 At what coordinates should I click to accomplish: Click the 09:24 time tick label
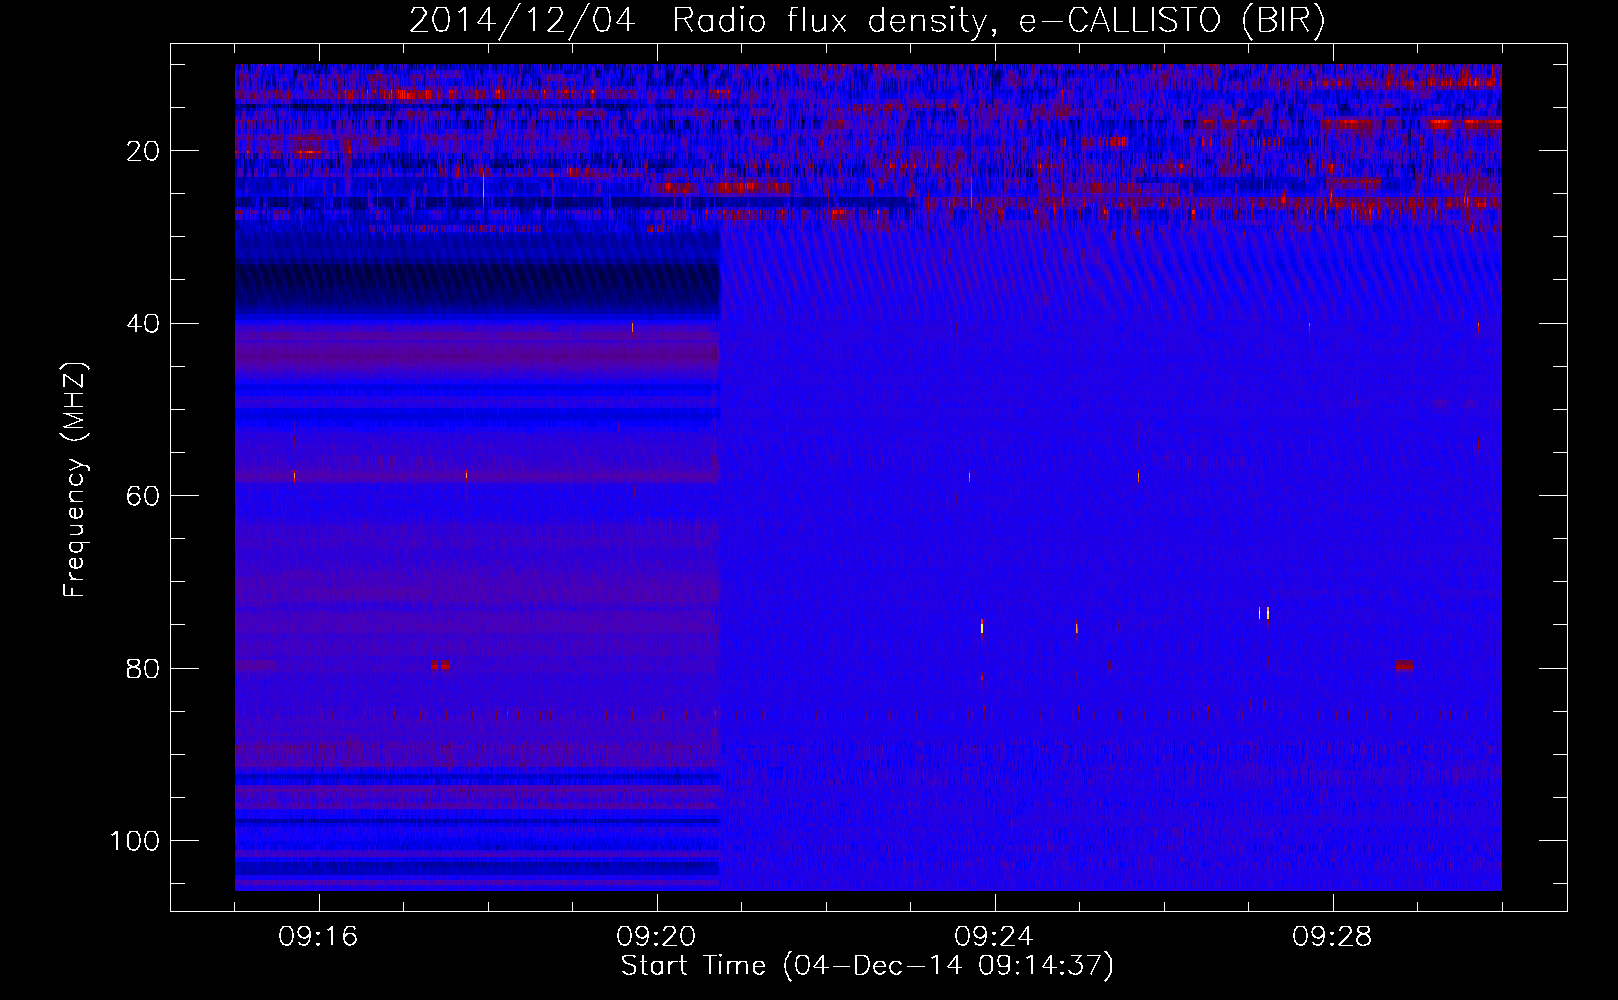(x=995, y=937)
